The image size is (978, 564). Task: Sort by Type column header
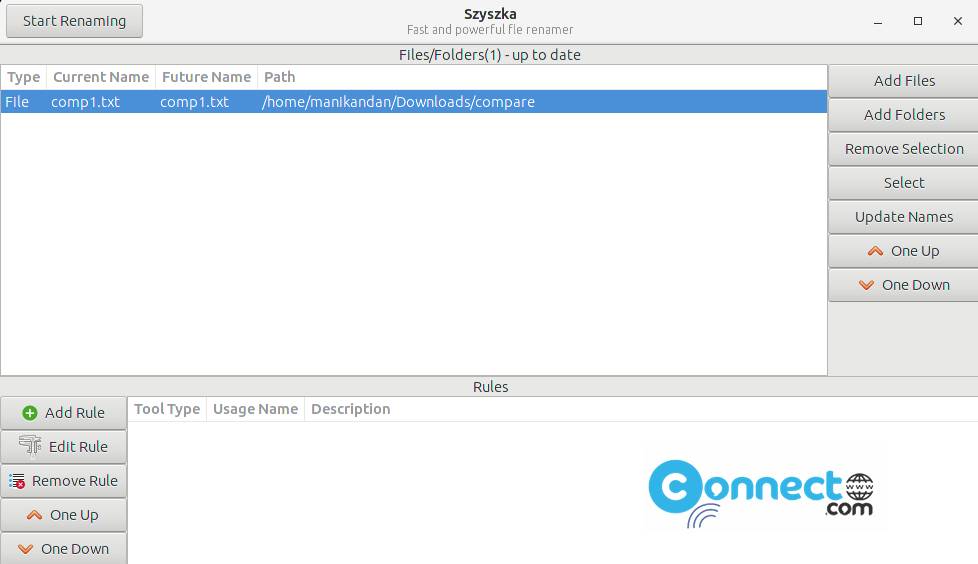pos(24,77)
